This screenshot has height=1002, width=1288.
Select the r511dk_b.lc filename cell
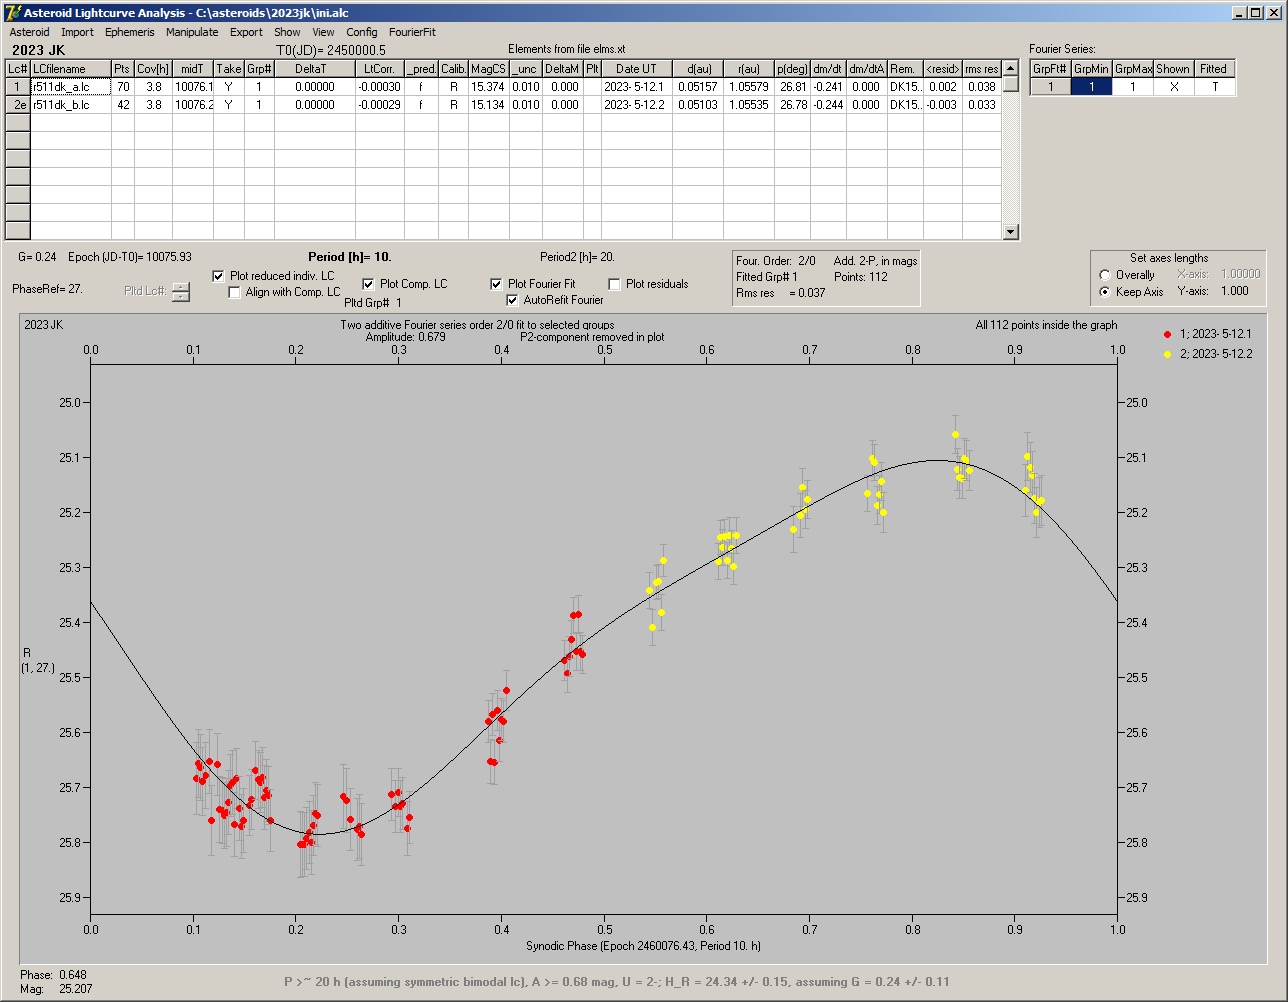[x=71, y=105]
